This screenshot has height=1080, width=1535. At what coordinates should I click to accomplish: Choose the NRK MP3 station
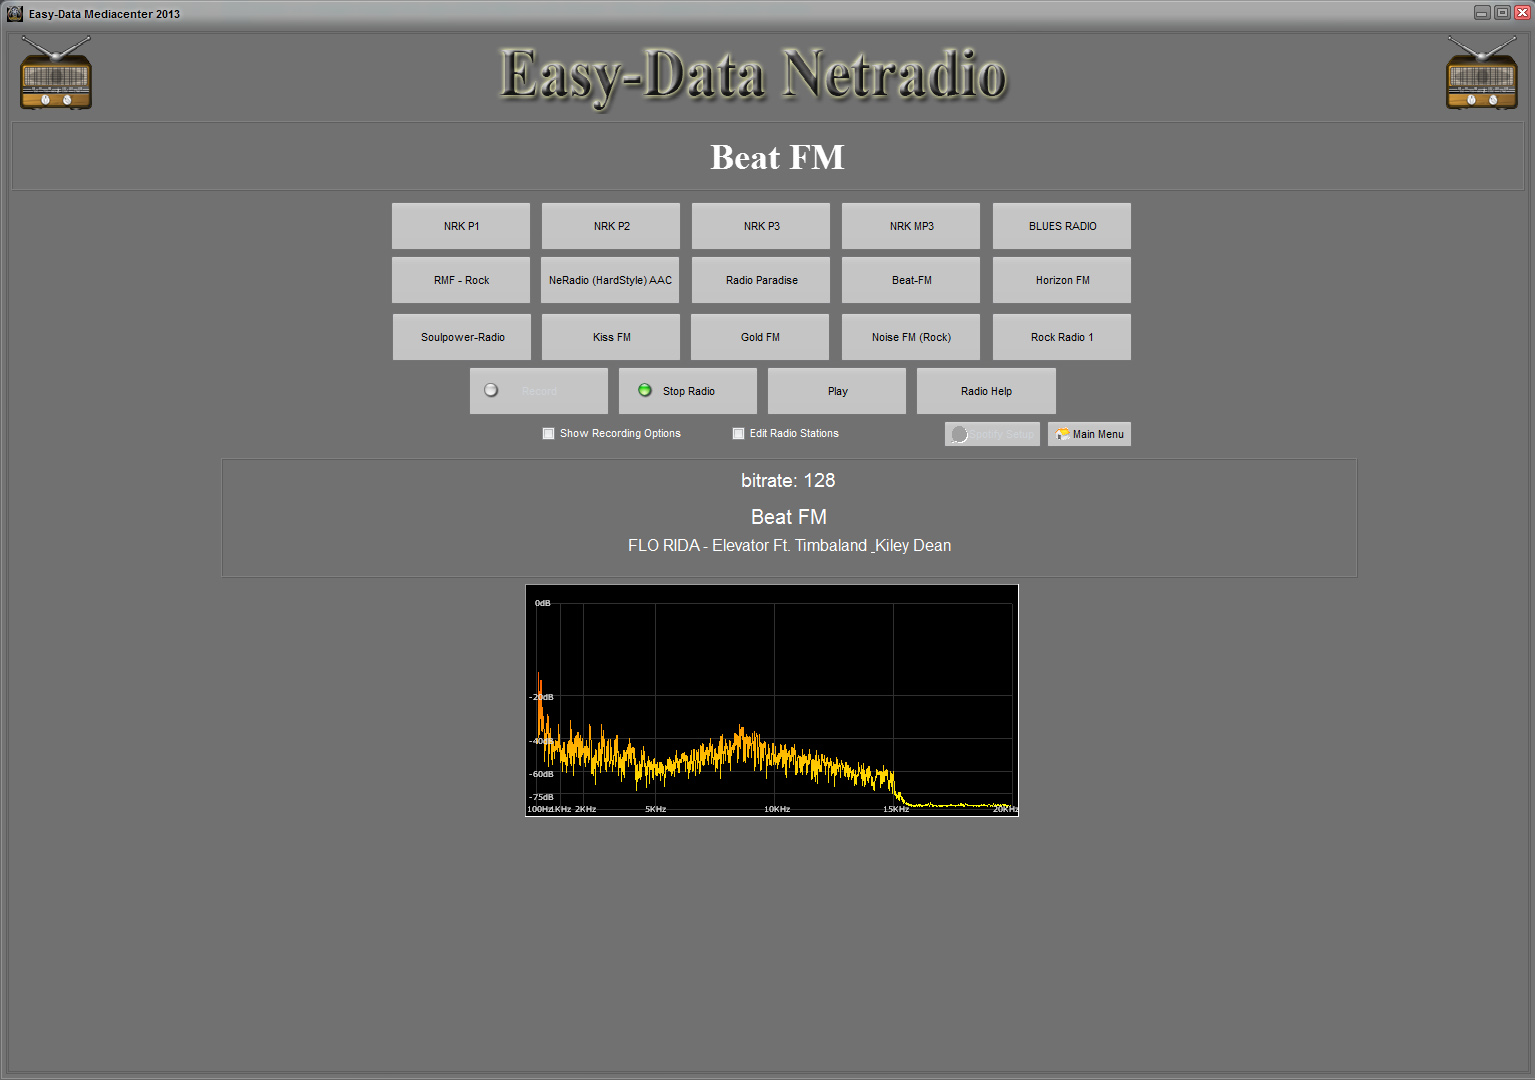(x=911, y=226)
